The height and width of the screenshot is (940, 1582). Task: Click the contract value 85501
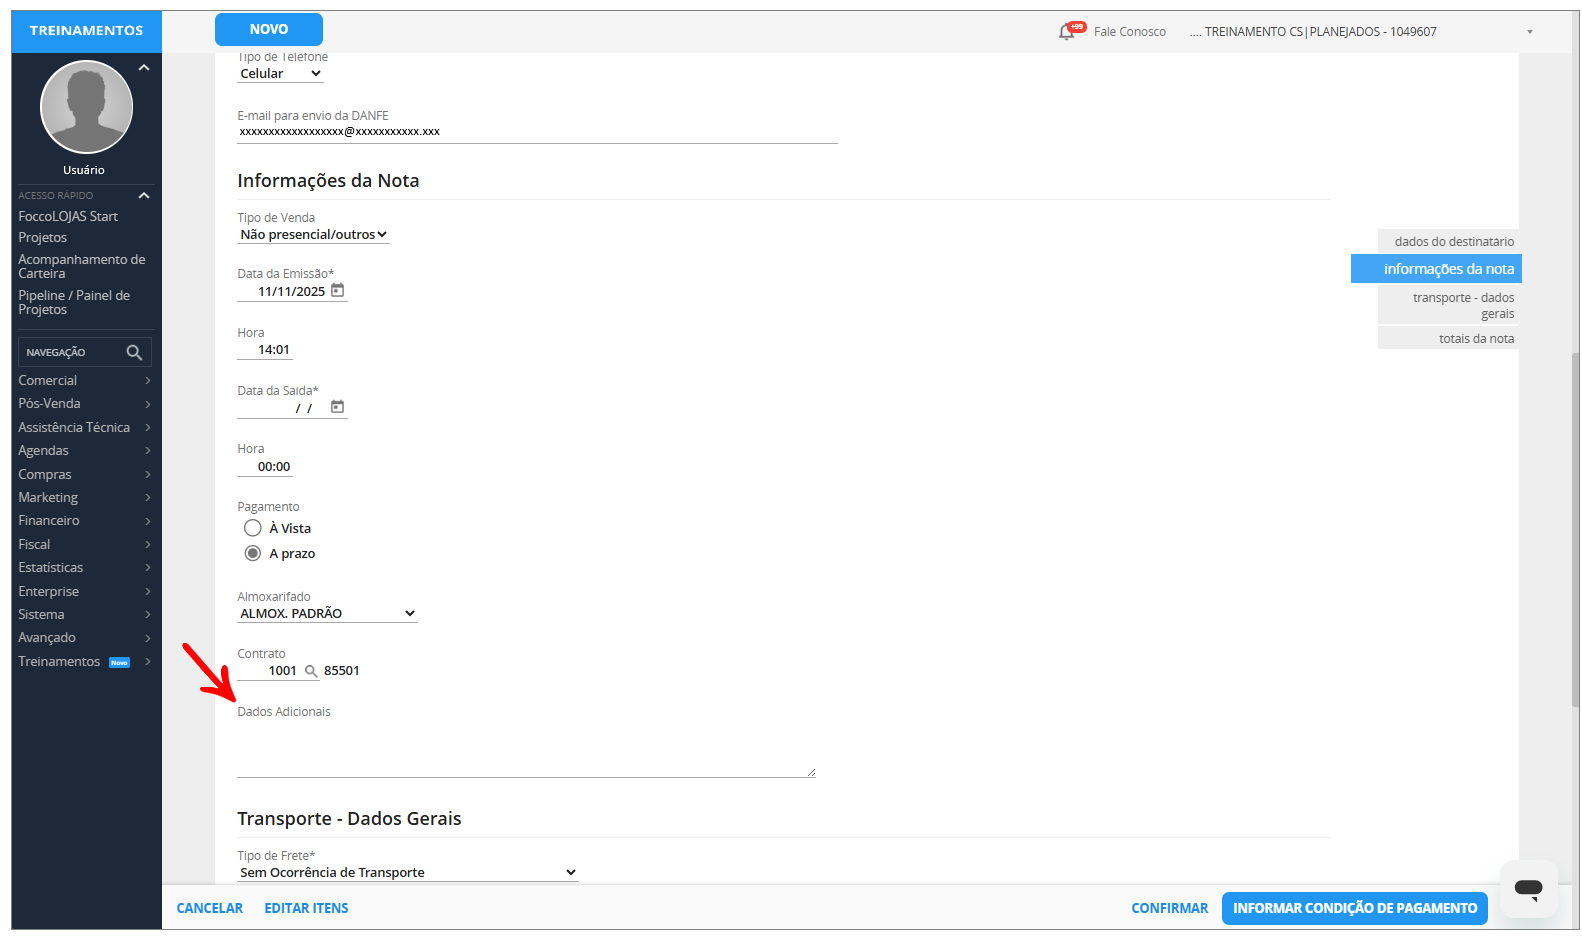[342, 671]
